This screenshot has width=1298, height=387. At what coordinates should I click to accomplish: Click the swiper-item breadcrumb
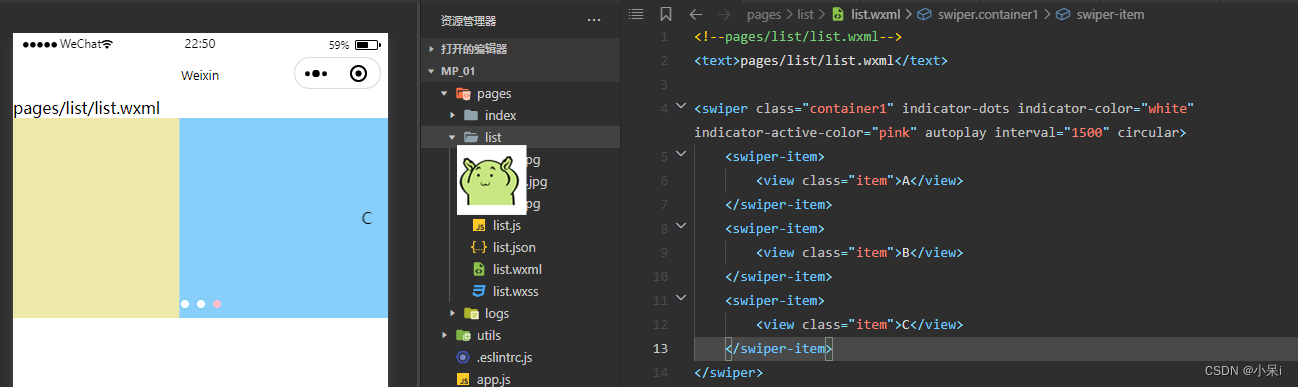1101,14
